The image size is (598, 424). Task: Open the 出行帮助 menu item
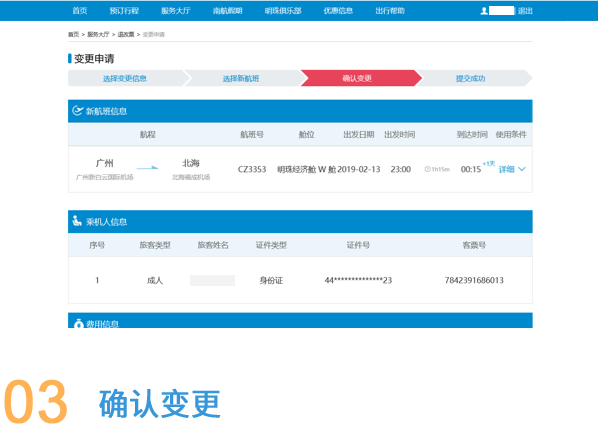pyautogui.click(x=390, y=11)
